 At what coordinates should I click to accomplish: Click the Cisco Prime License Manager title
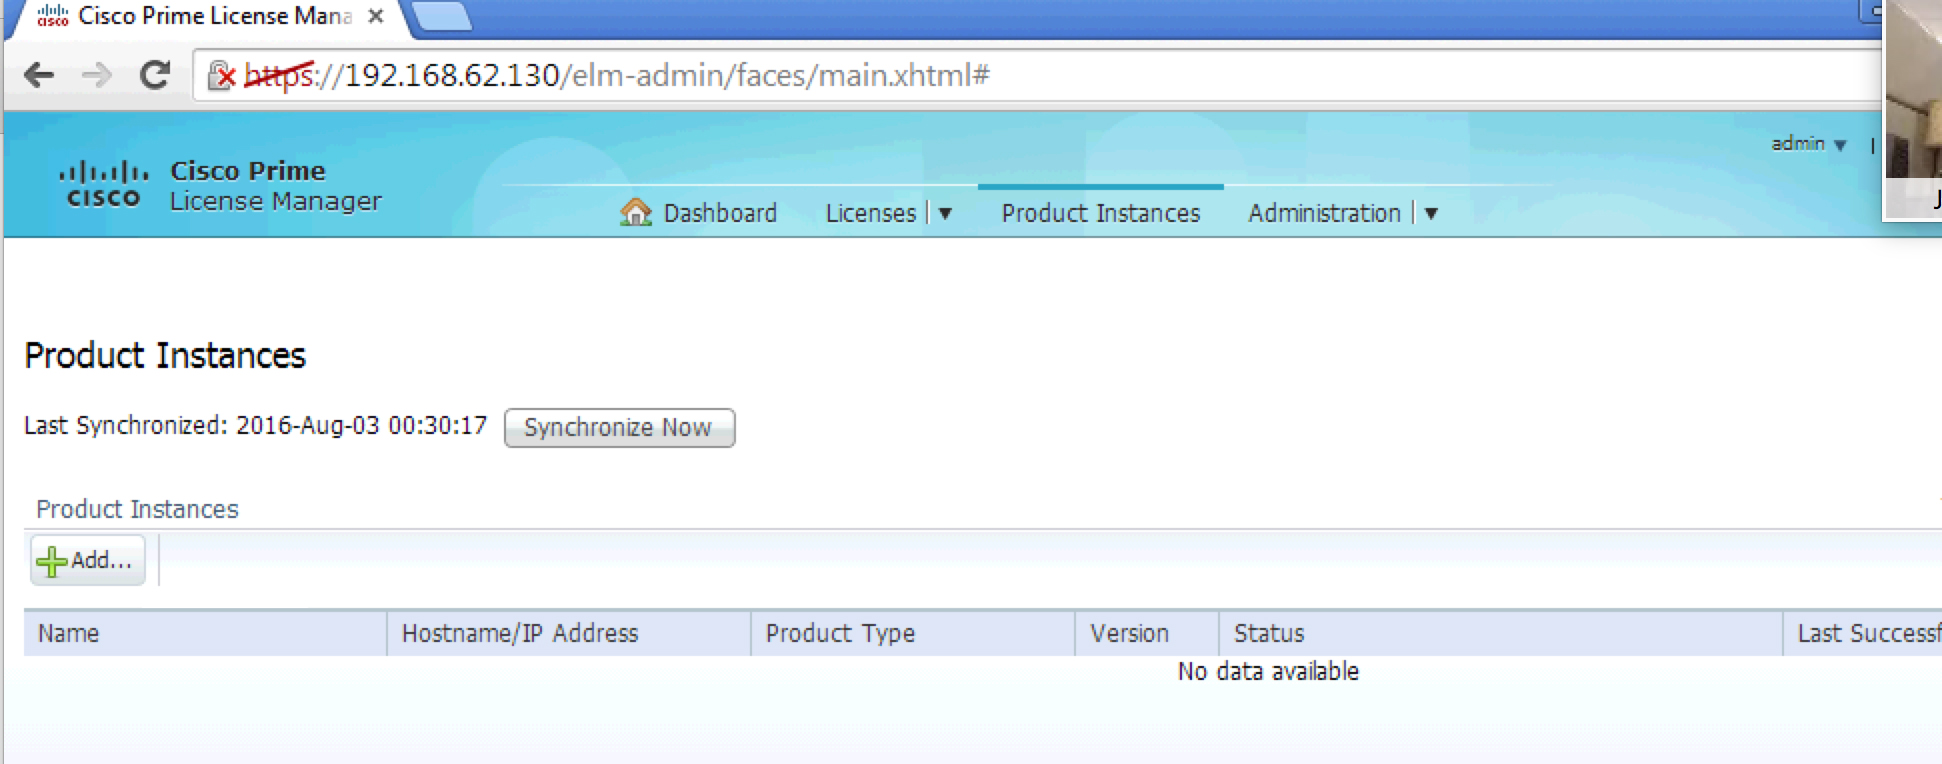coord(275,186)
